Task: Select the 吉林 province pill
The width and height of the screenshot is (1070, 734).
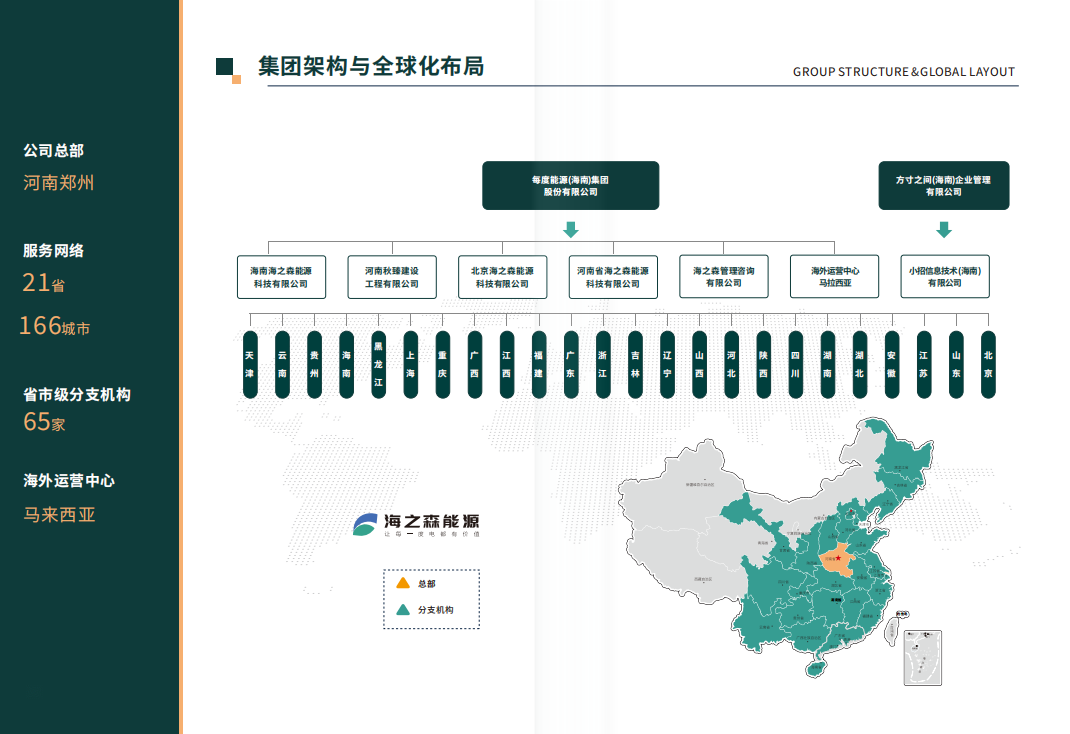Action: coord(635,364)
